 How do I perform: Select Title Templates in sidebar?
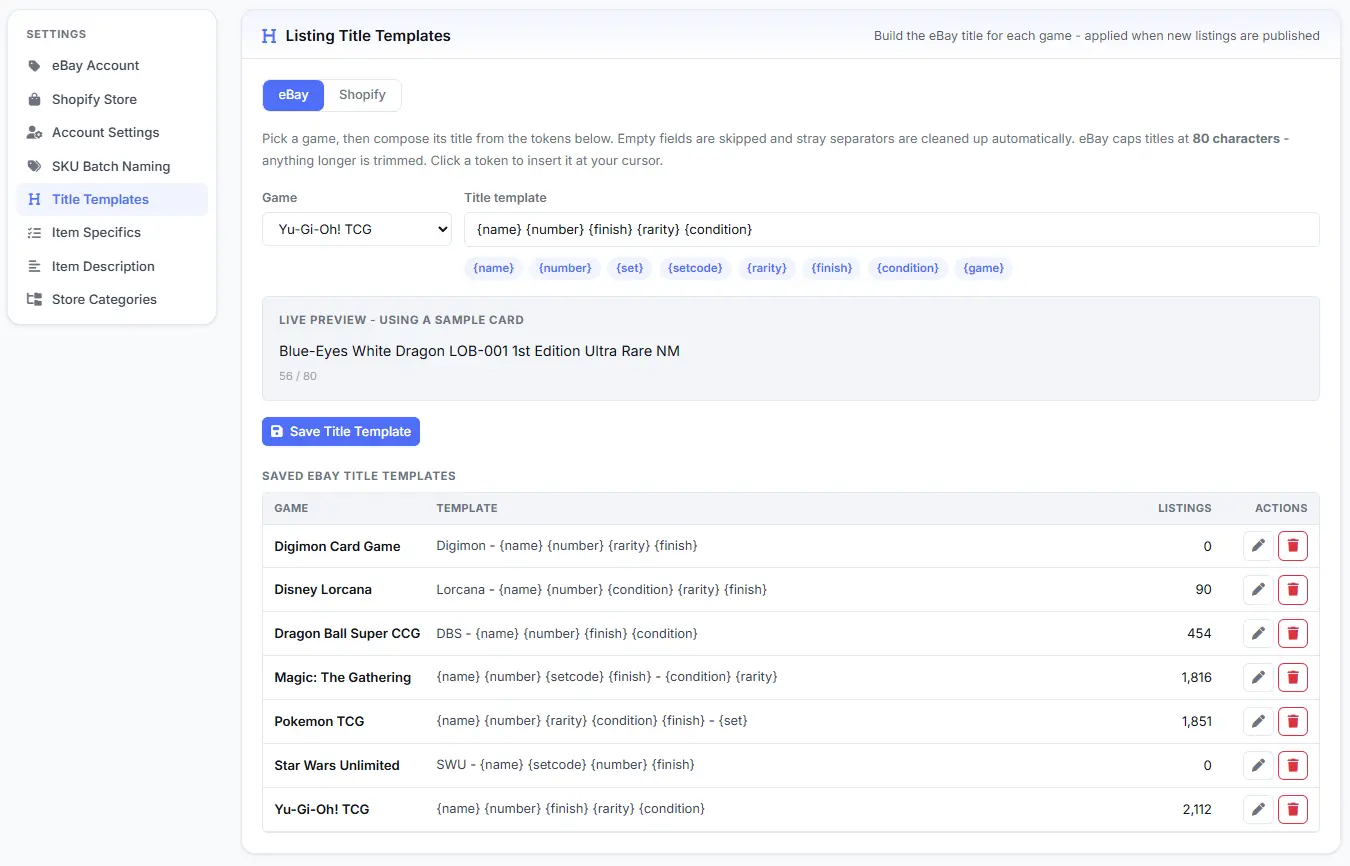pos(112,199)
